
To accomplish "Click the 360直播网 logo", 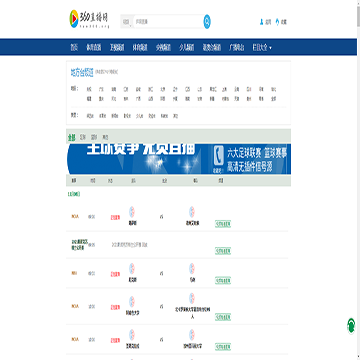I will click(x=89, y=19).
